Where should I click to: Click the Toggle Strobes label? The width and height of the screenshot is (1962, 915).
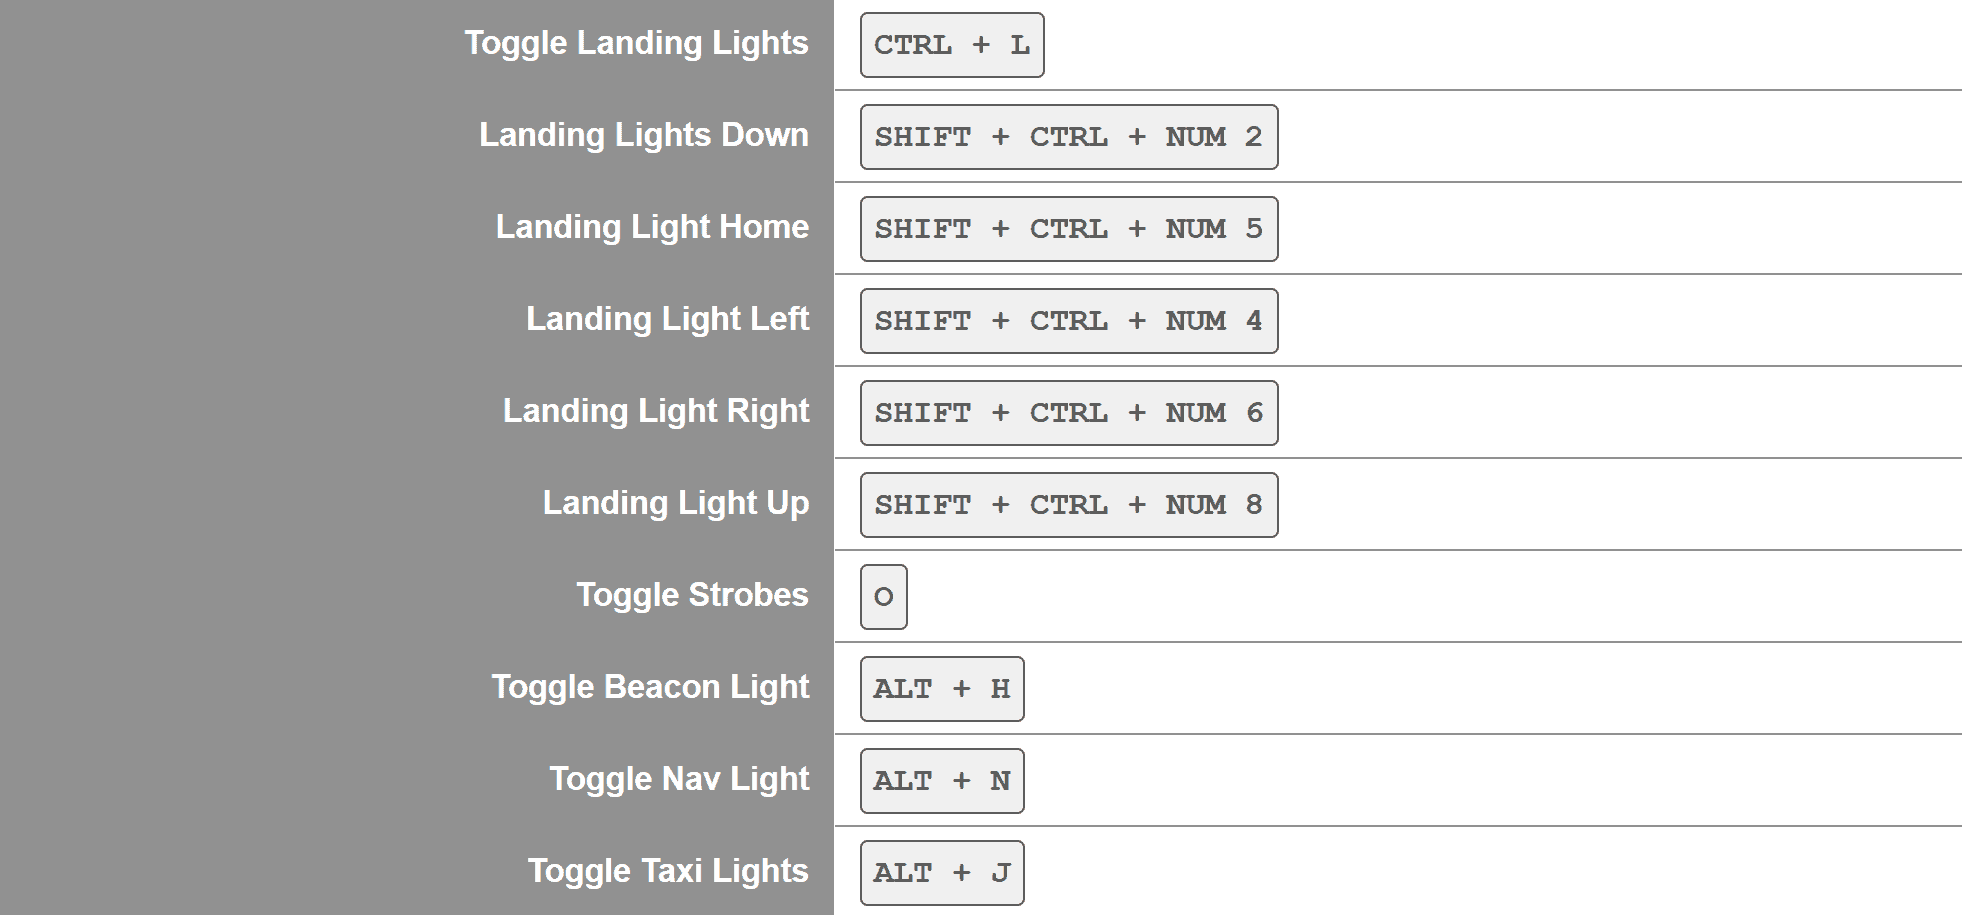[692, 595]
